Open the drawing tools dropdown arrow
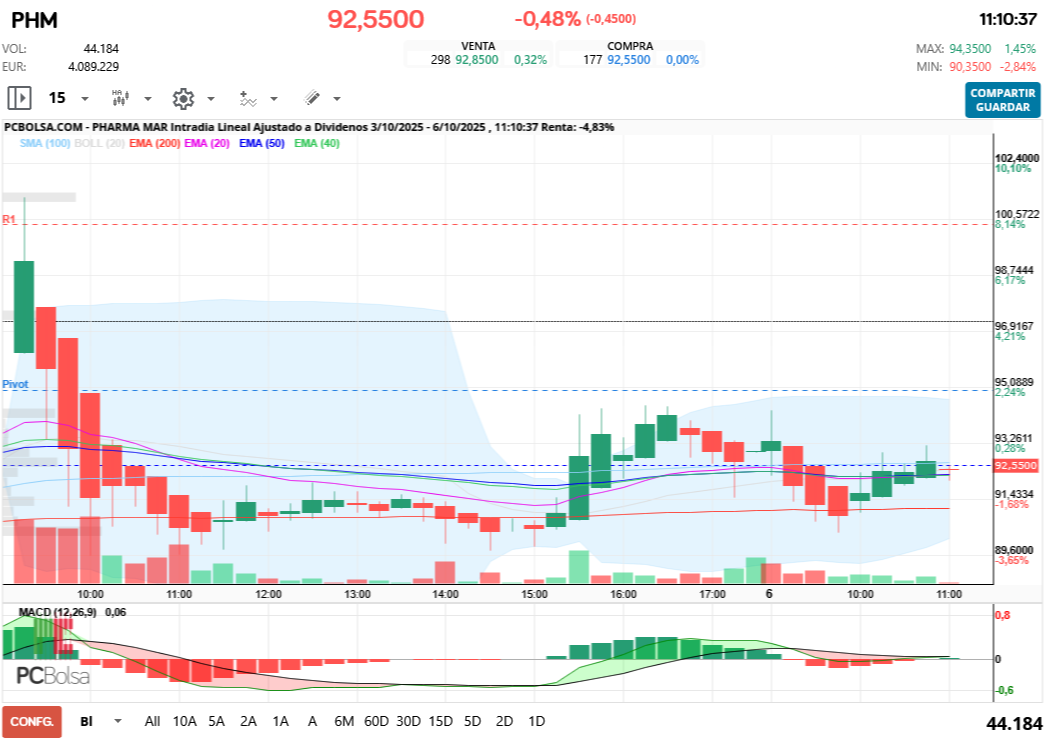This screenshot has width=1056, height=743. pyautogui.click(x=336, y=99)
